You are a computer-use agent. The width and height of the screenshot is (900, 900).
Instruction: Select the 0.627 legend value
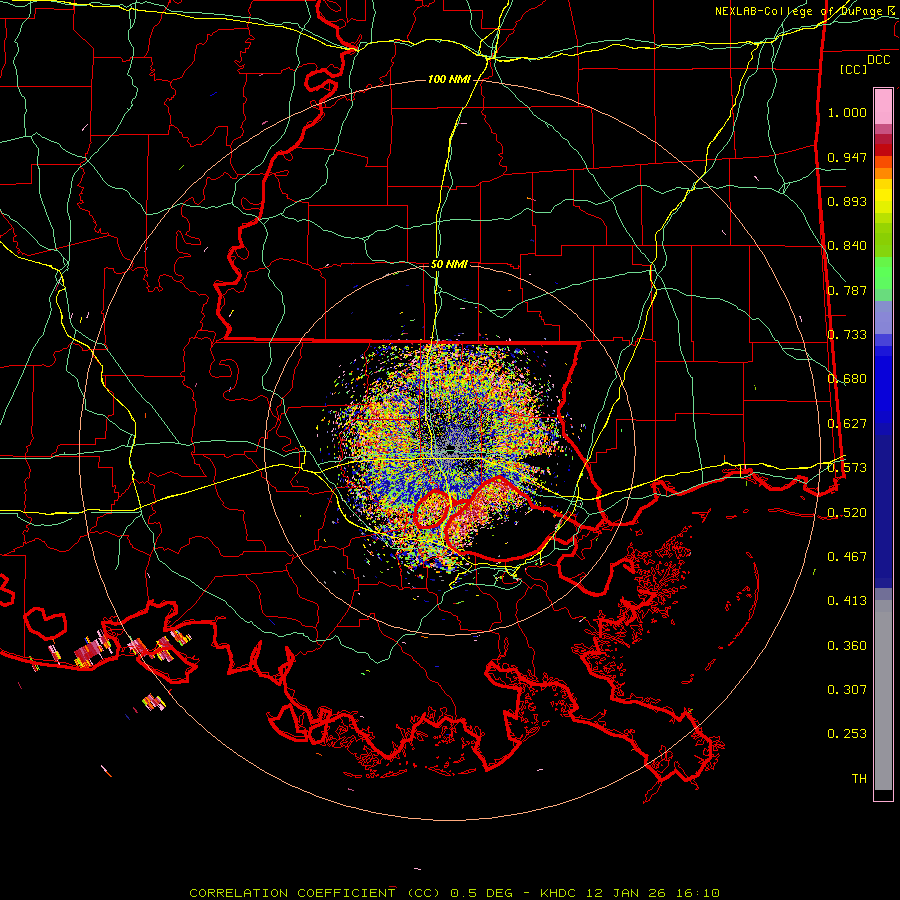point(847,424)
